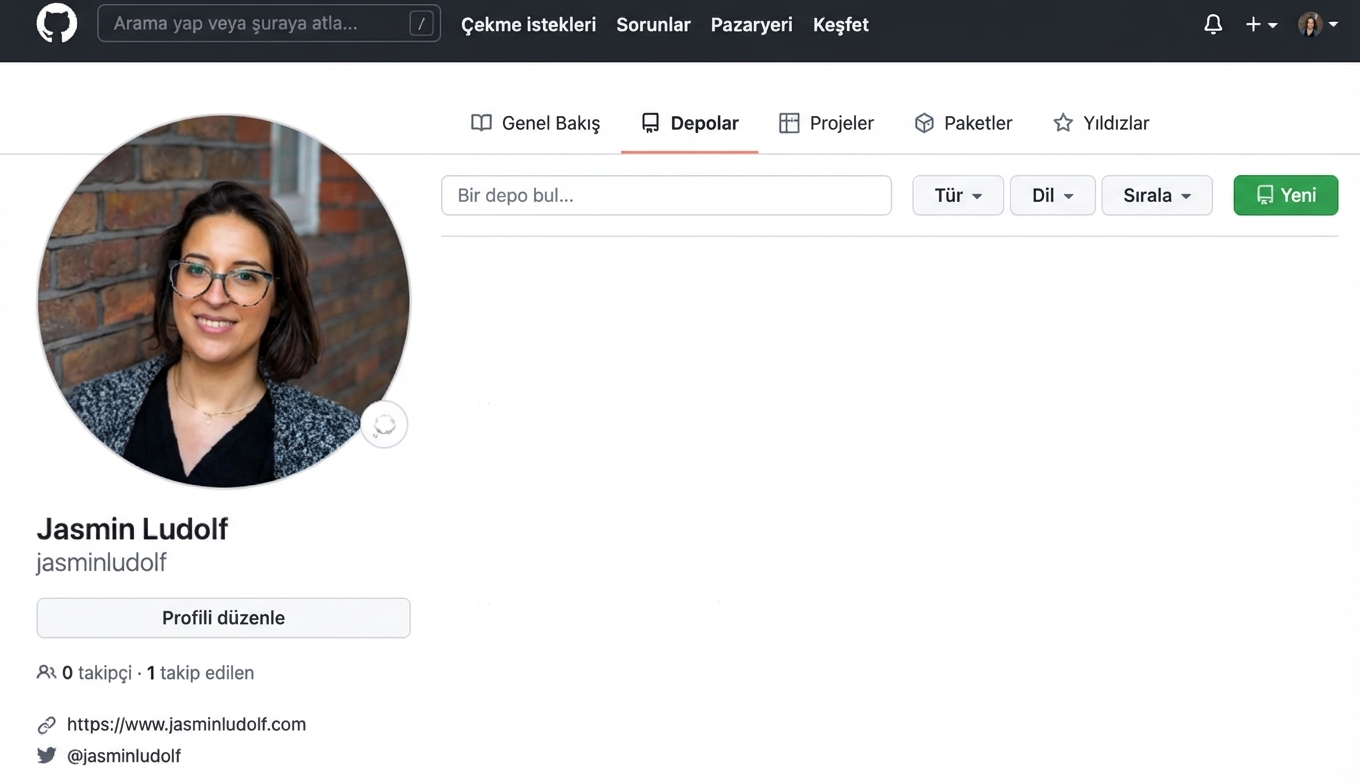
Task: Click the Profili düzenle button
Action: (223, 618)
